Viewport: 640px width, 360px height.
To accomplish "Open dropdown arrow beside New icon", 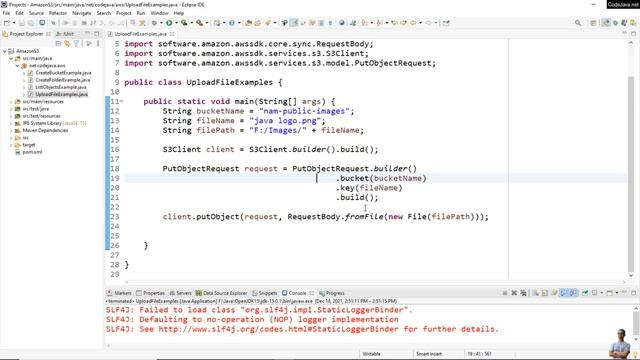I will tap(14, 23).
